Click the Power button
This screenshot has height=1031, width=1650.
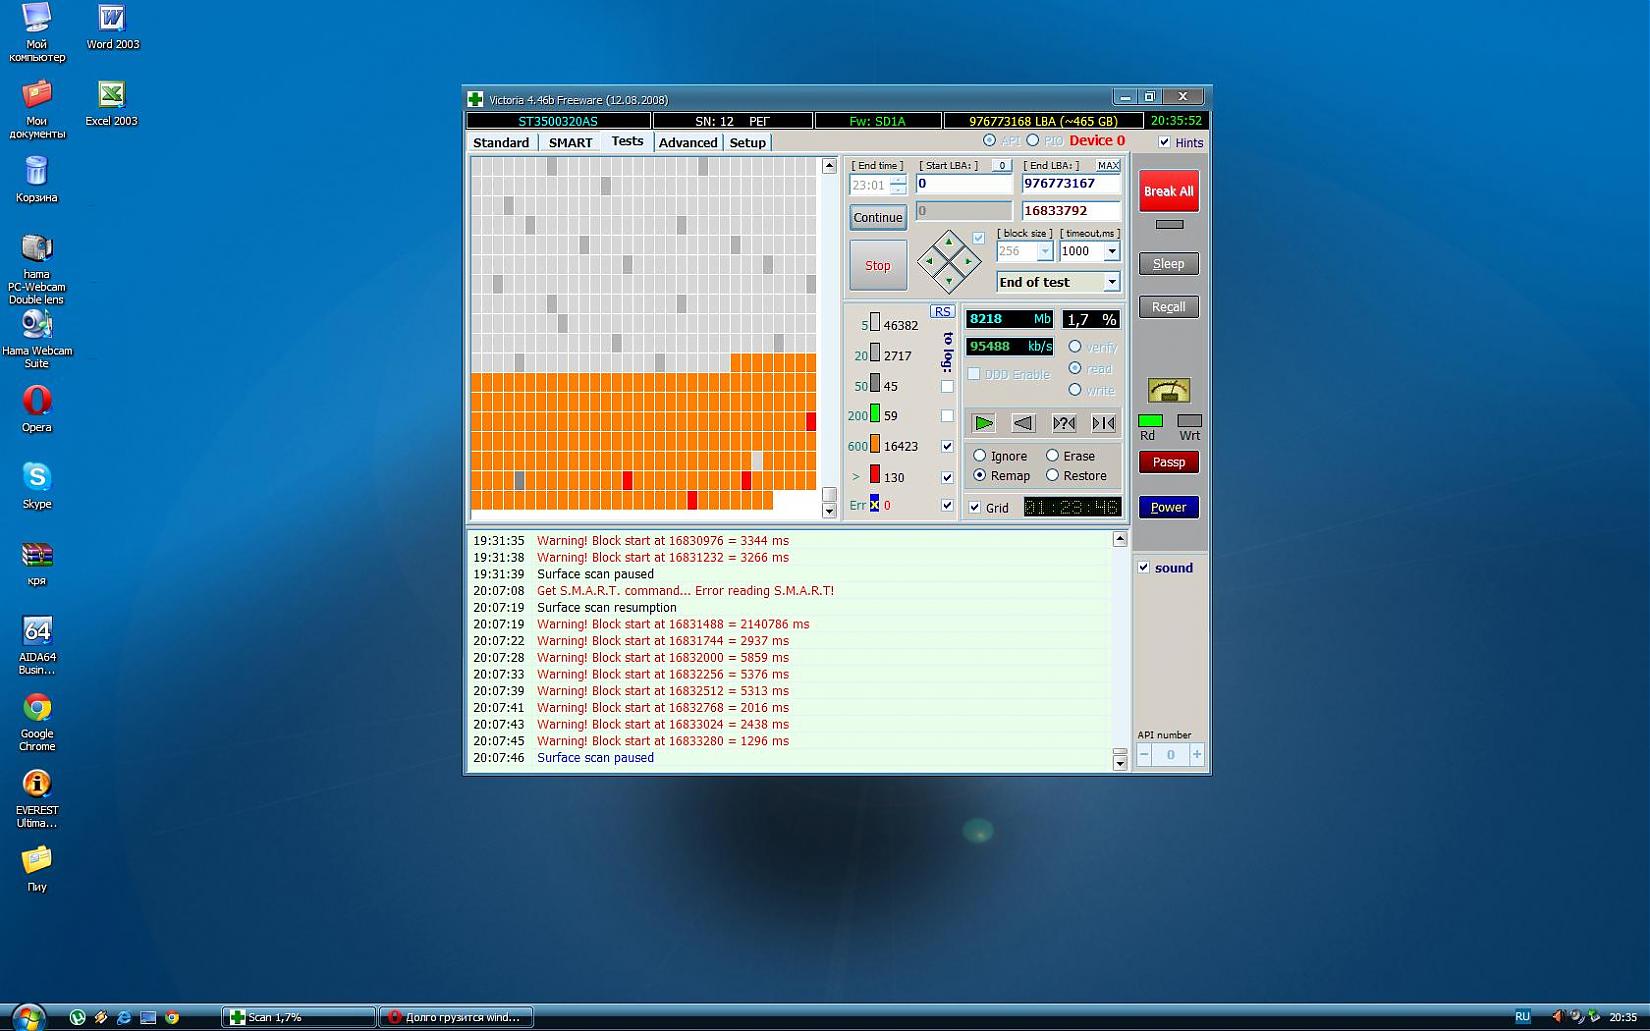click(x=1168, y=507)
